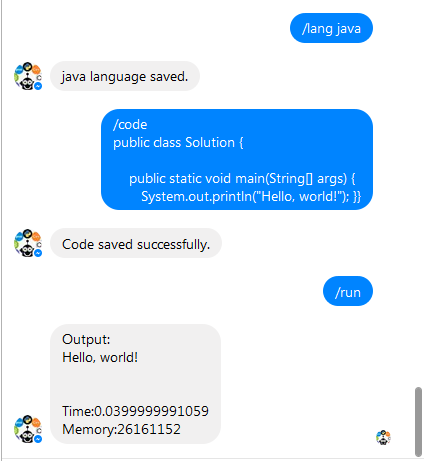
Task: Select the "/lang java" sent message bubble
Action: [x=331, y=28]
